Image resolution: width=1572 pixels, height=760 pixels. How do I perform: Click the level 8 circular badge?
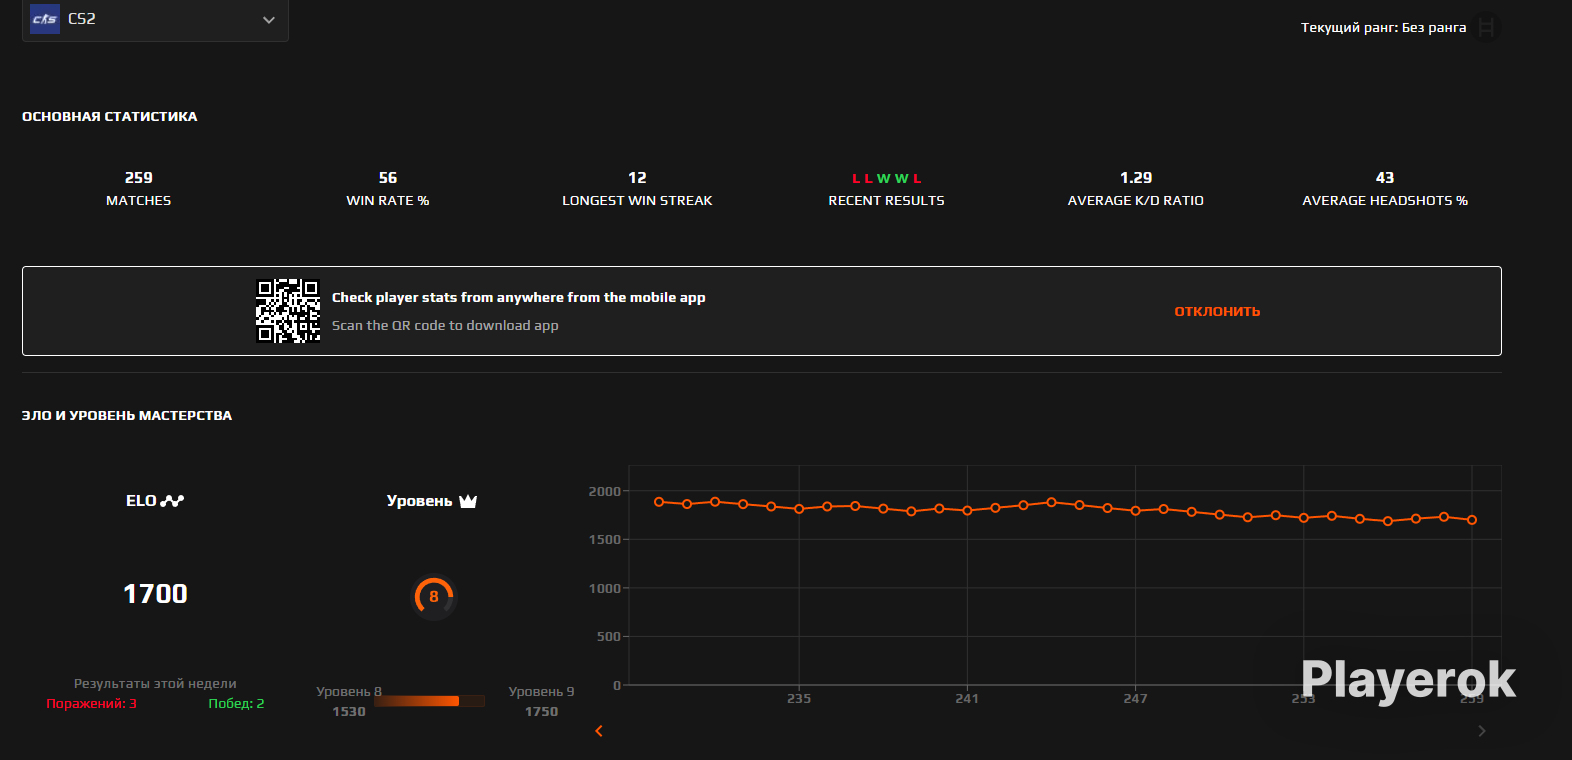(434, 597)
